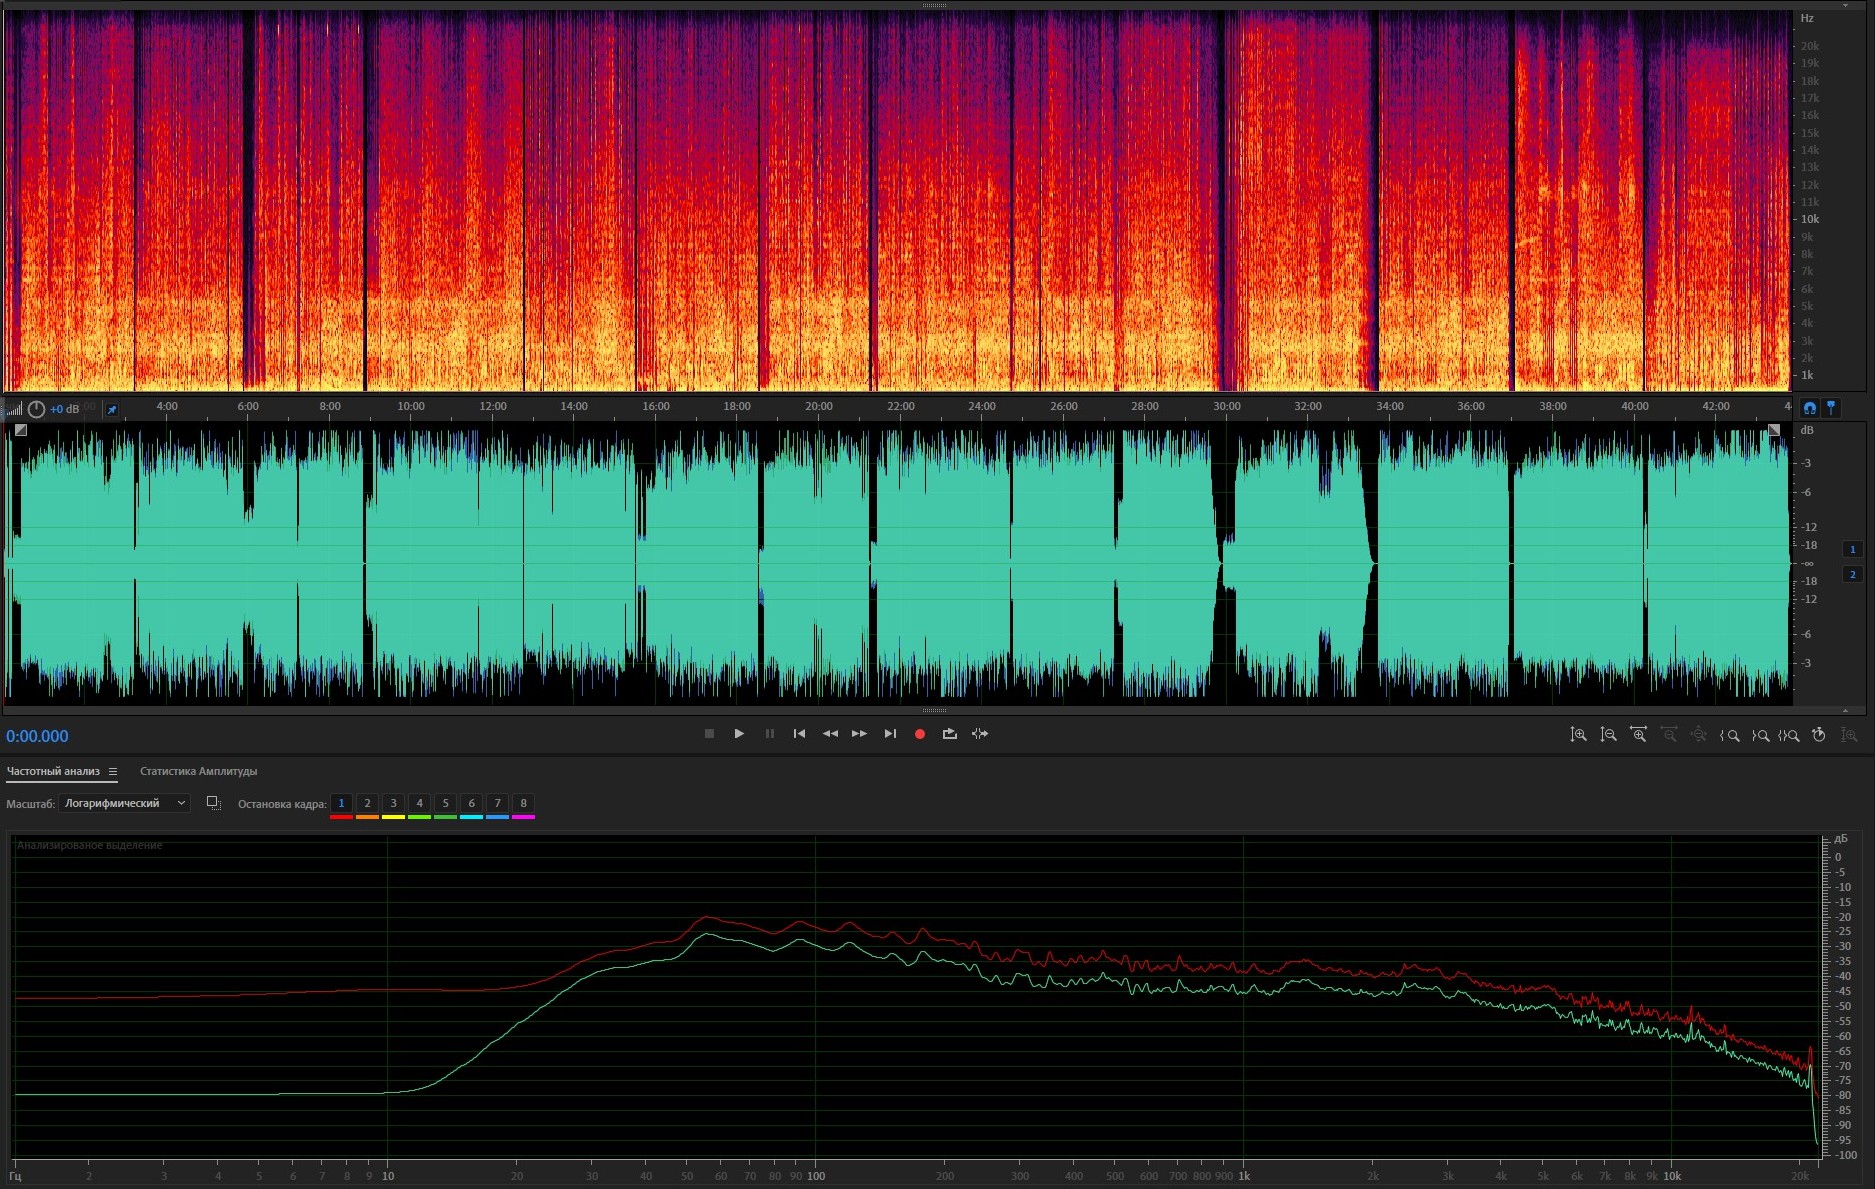Click the fade-in handle on waveform
This screenshot has width=1875, height=1189.
pos(21,430)
